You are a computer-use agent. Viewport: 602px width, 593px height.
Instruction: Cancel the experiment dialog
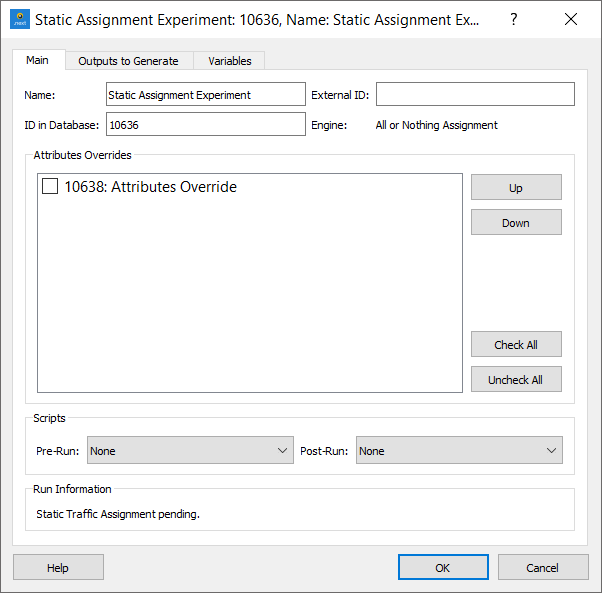coord(543,567)
